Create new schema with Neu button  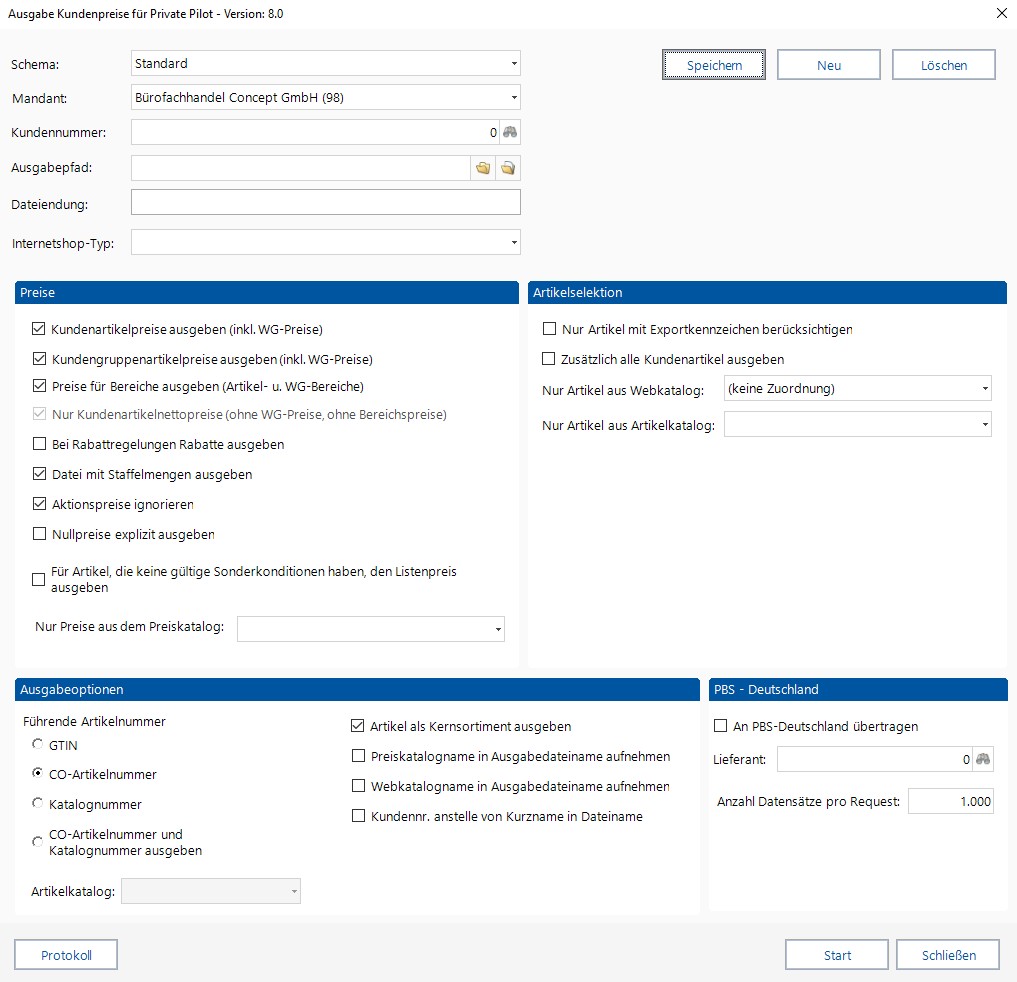(829, 65)
